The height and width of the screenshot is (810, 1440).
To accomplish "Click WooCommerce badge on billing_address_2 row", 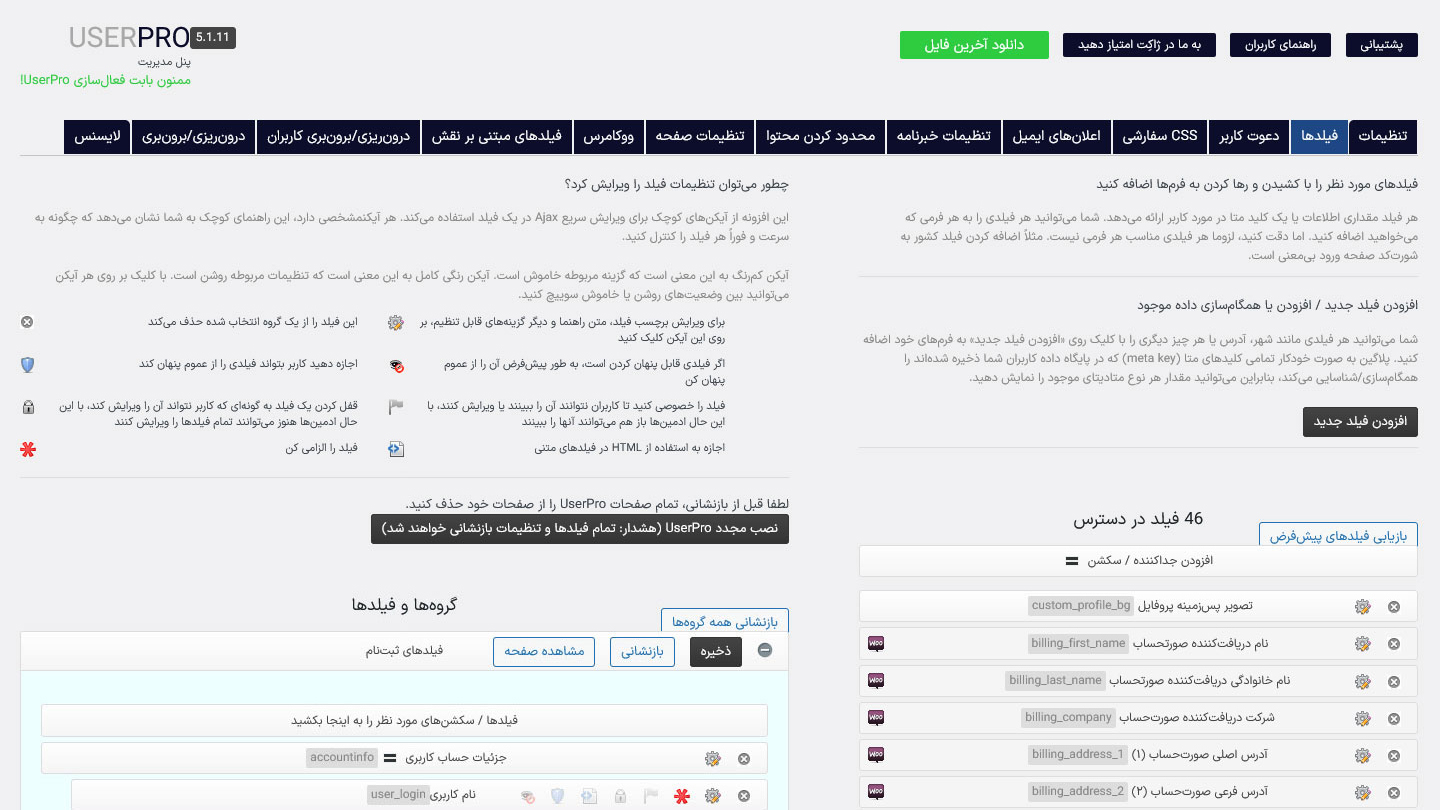I will coord(876,791).
